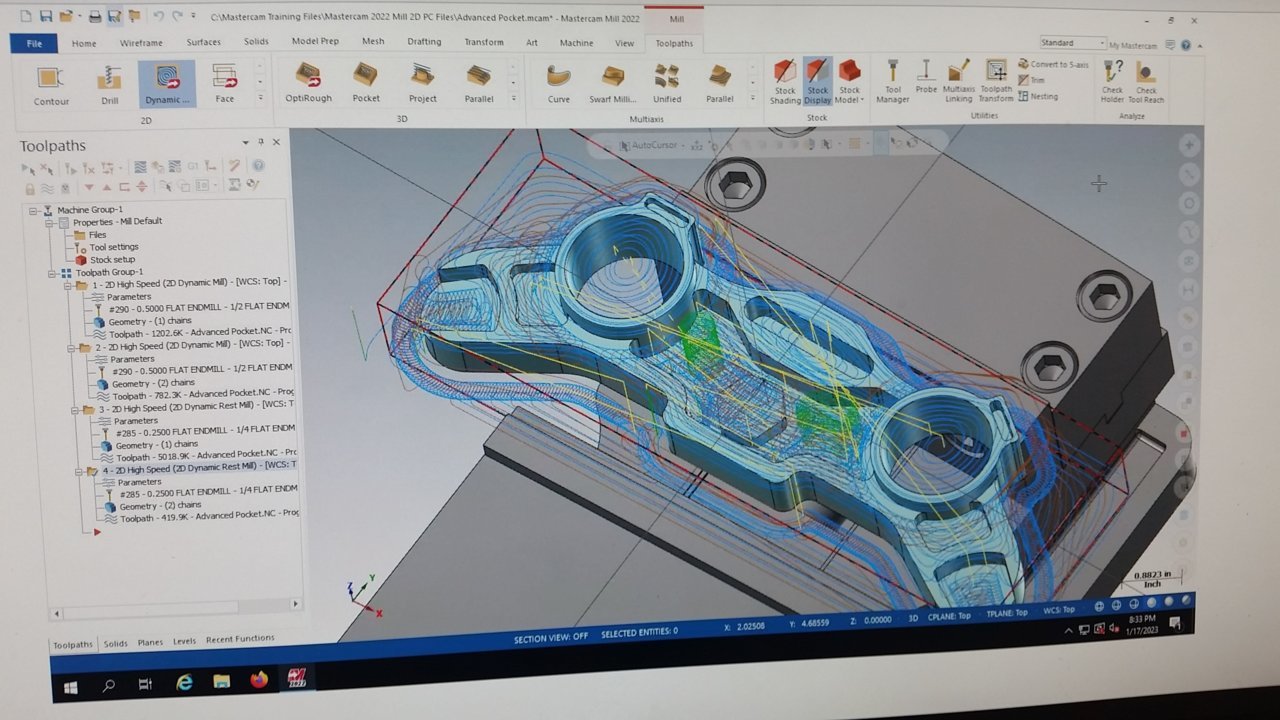Open the Solids ribbon tab
Viewport: 1280px width, 720px height.
click(256, 41)
